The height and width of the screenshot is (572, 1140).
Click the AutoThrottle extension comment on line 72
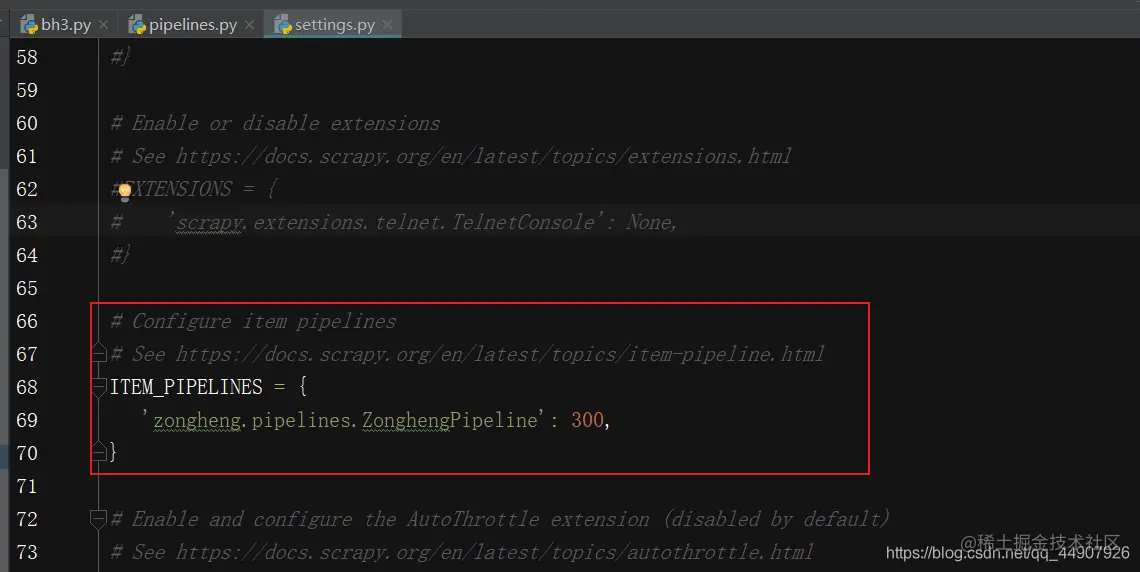[499, 519]
